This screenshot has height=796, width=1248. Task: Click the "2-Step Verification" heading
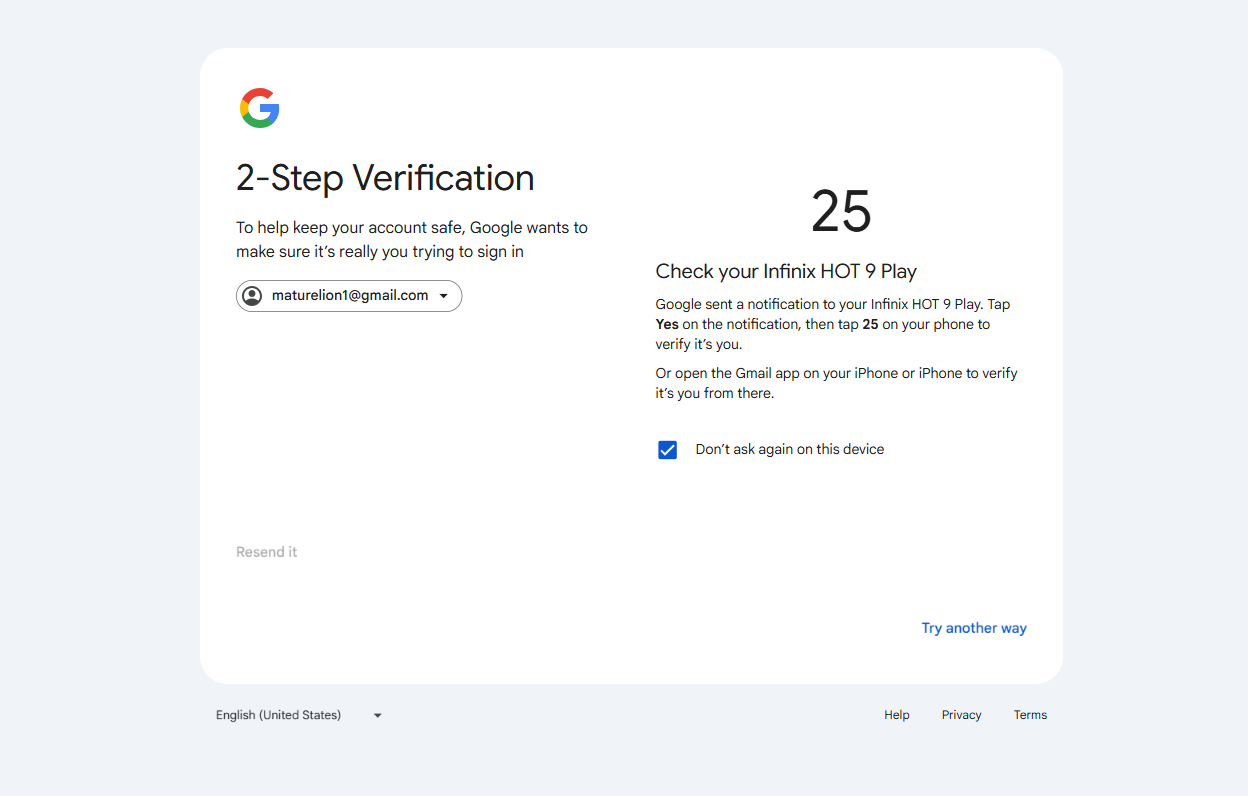click(385, 178)
